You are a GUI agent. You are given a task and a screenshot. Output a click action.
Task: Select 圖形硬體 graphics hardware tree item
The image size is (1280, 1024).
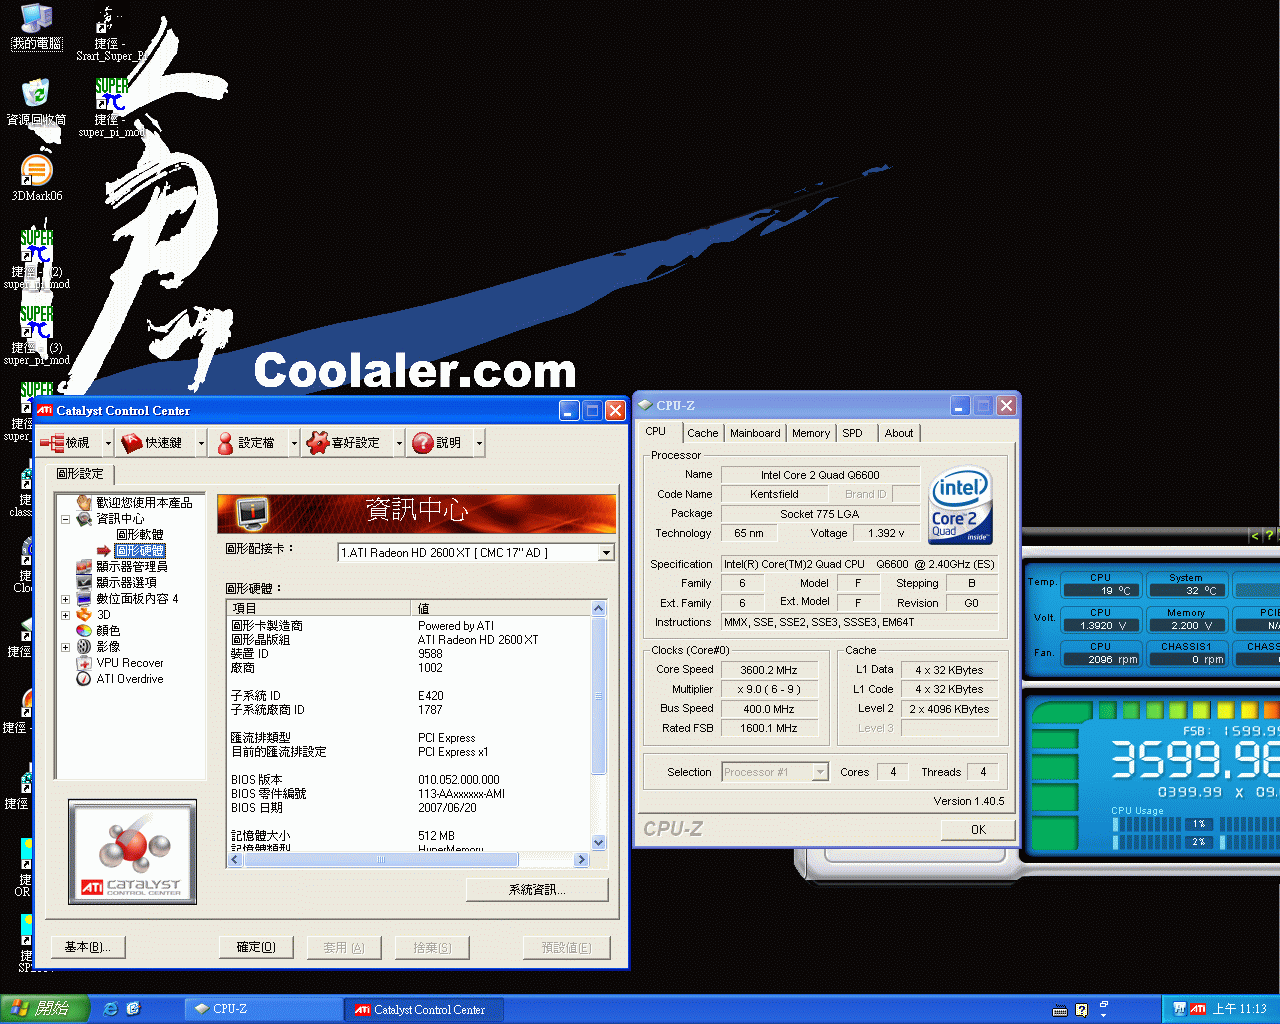(140, 551)
